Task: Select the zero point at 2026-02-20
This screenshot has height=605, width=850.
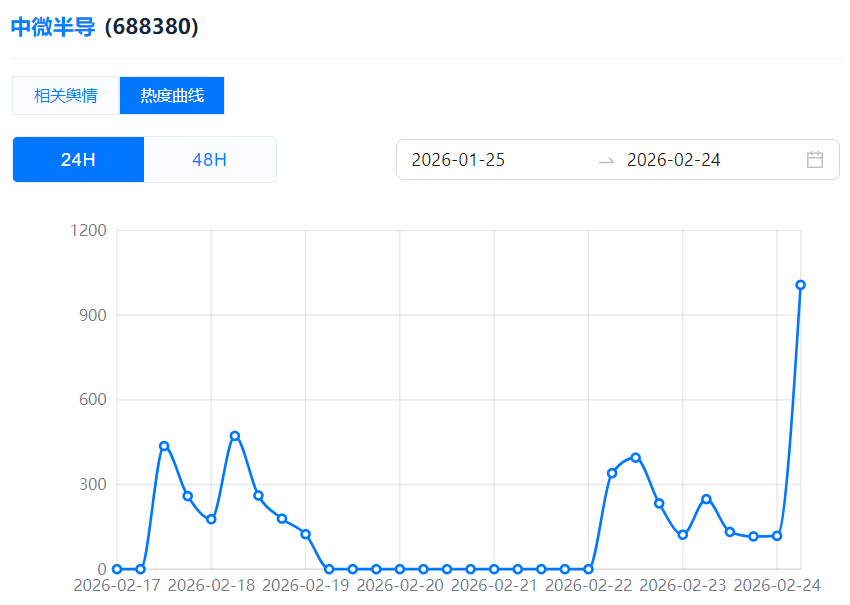Action: click(x=400, y=569)
